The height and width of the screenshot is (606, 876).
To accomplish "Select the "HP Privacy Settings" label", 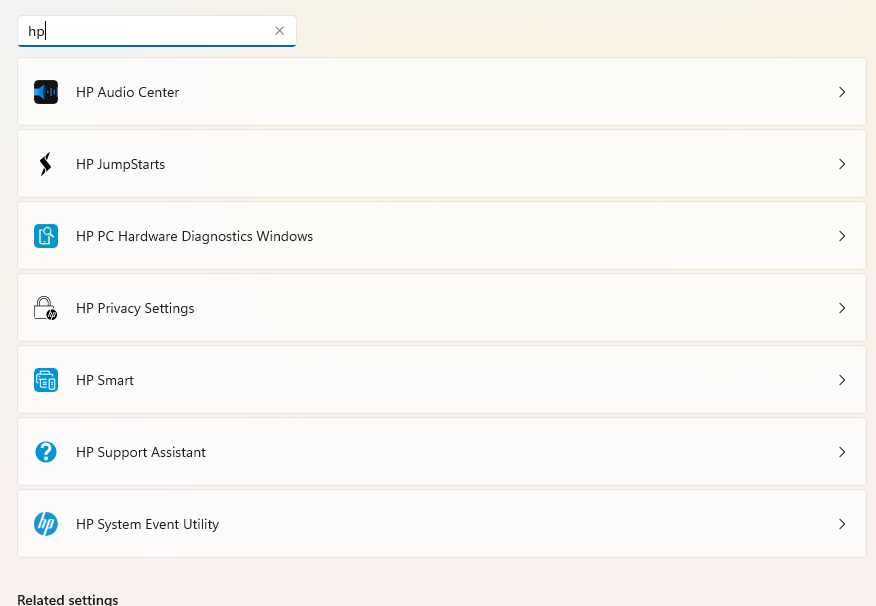I will 135,308.
